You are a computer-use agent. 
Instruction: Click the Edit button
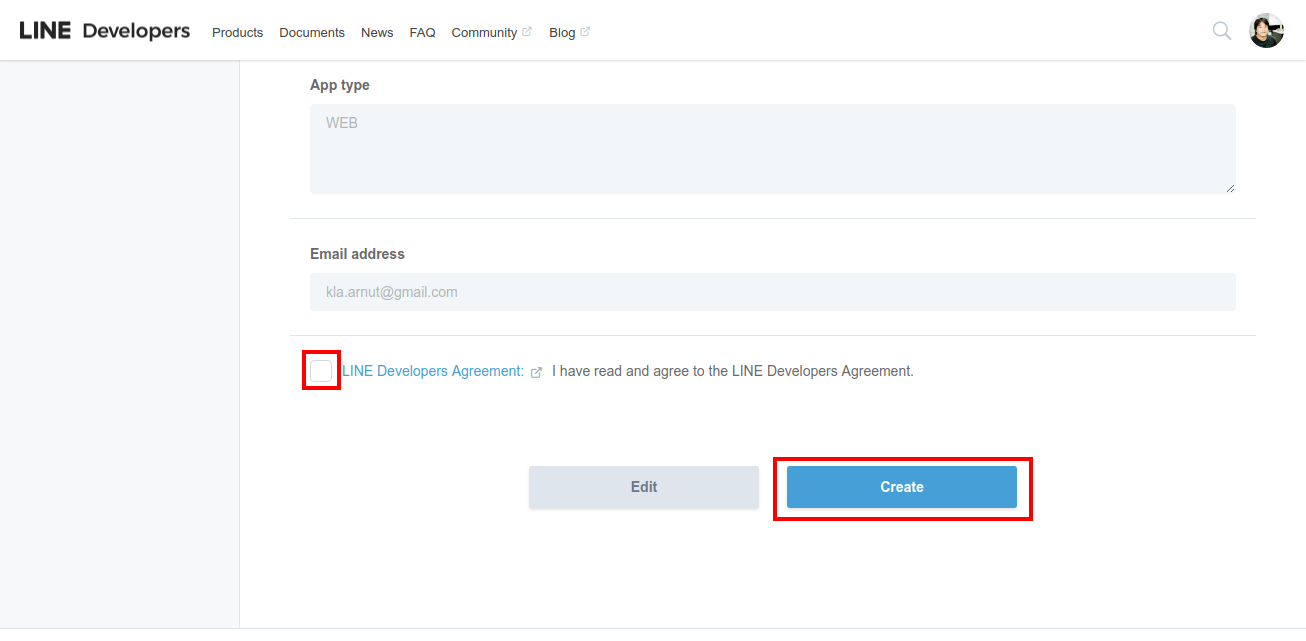644,487
